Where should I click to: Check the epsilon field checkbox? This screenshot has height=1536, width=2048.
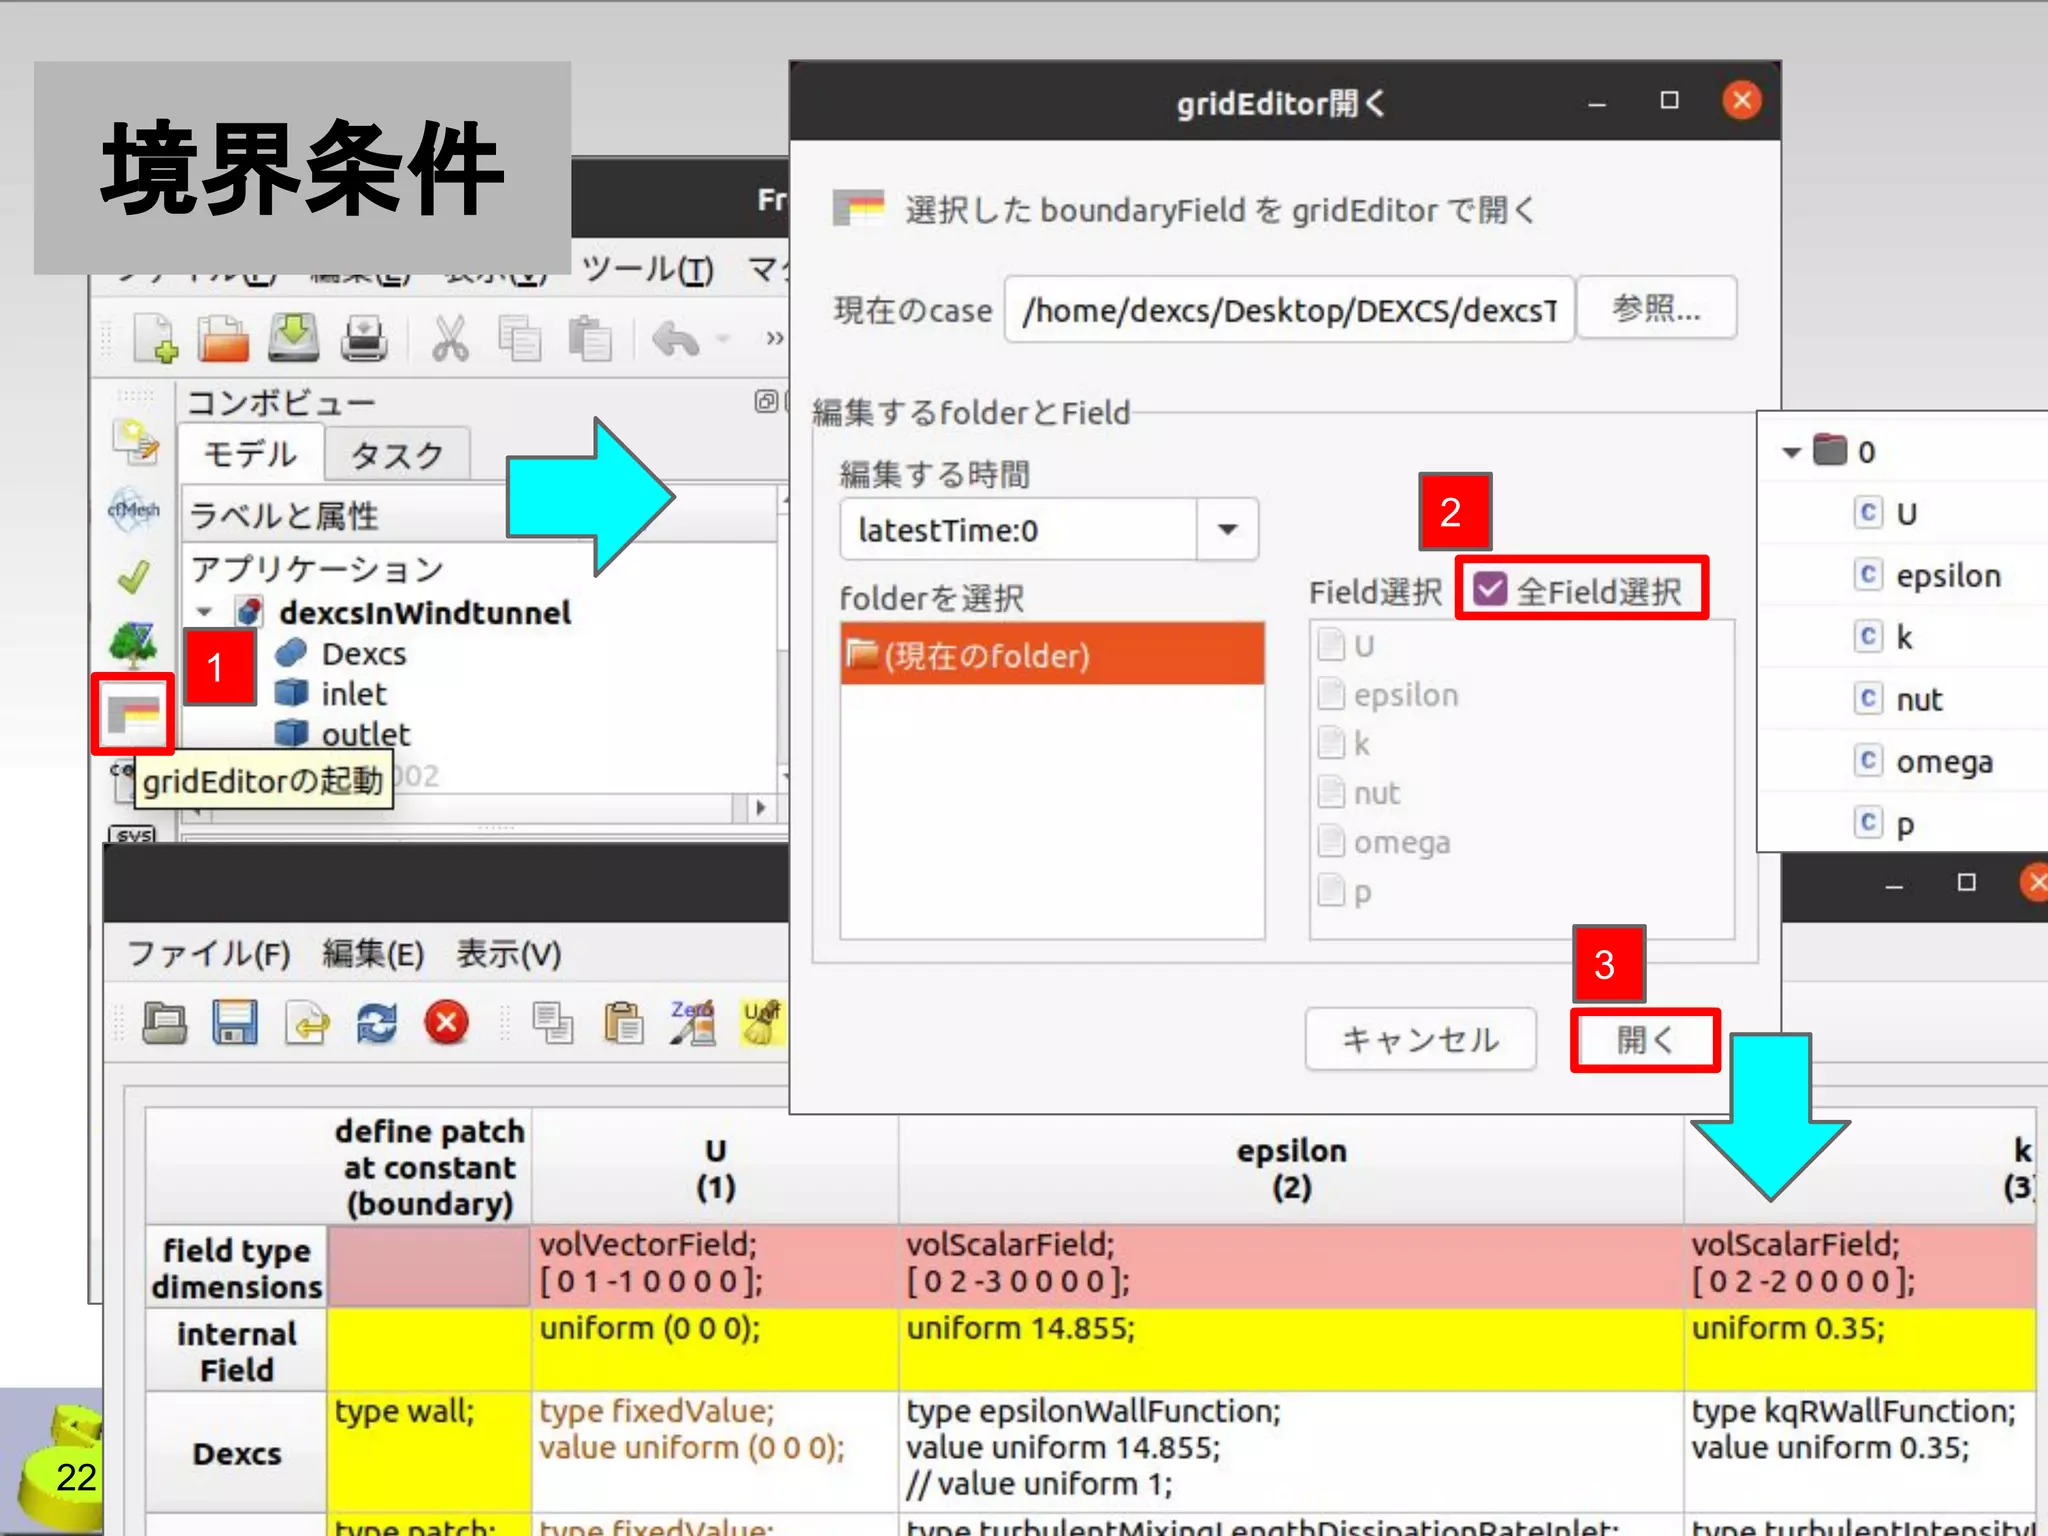(x=1331, y=694)
